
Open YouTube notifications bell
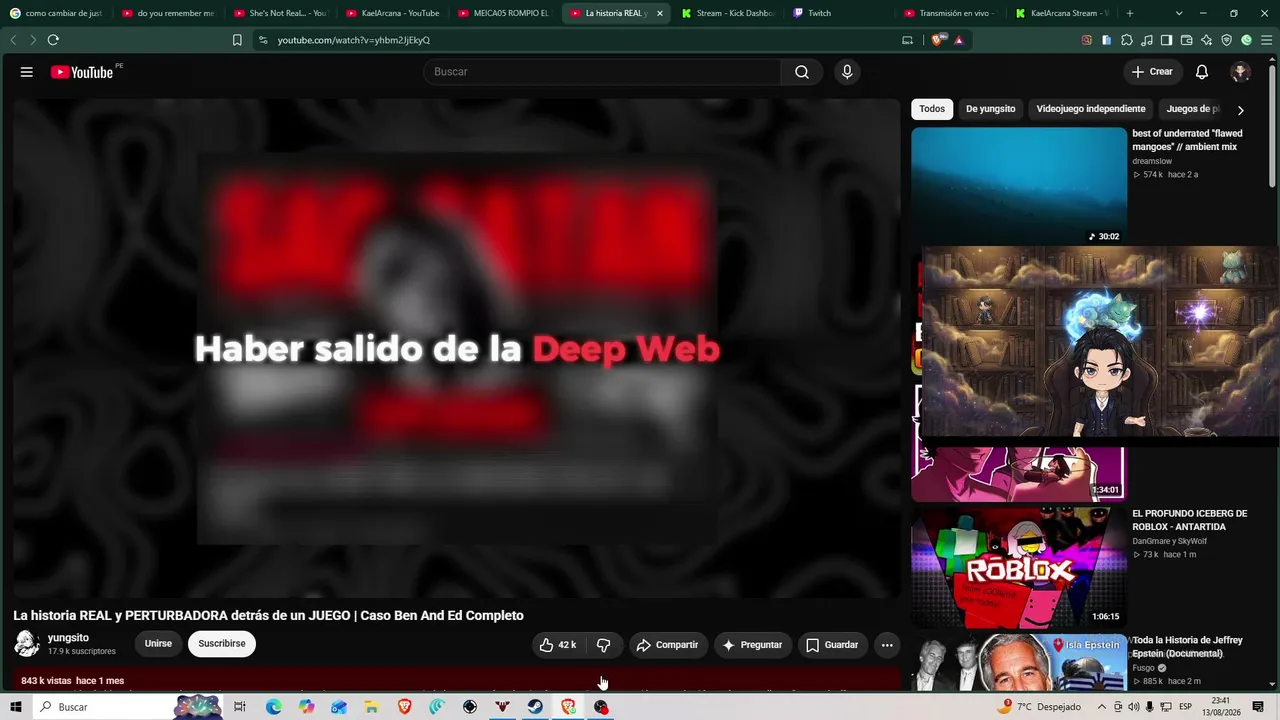[1202, 72]
